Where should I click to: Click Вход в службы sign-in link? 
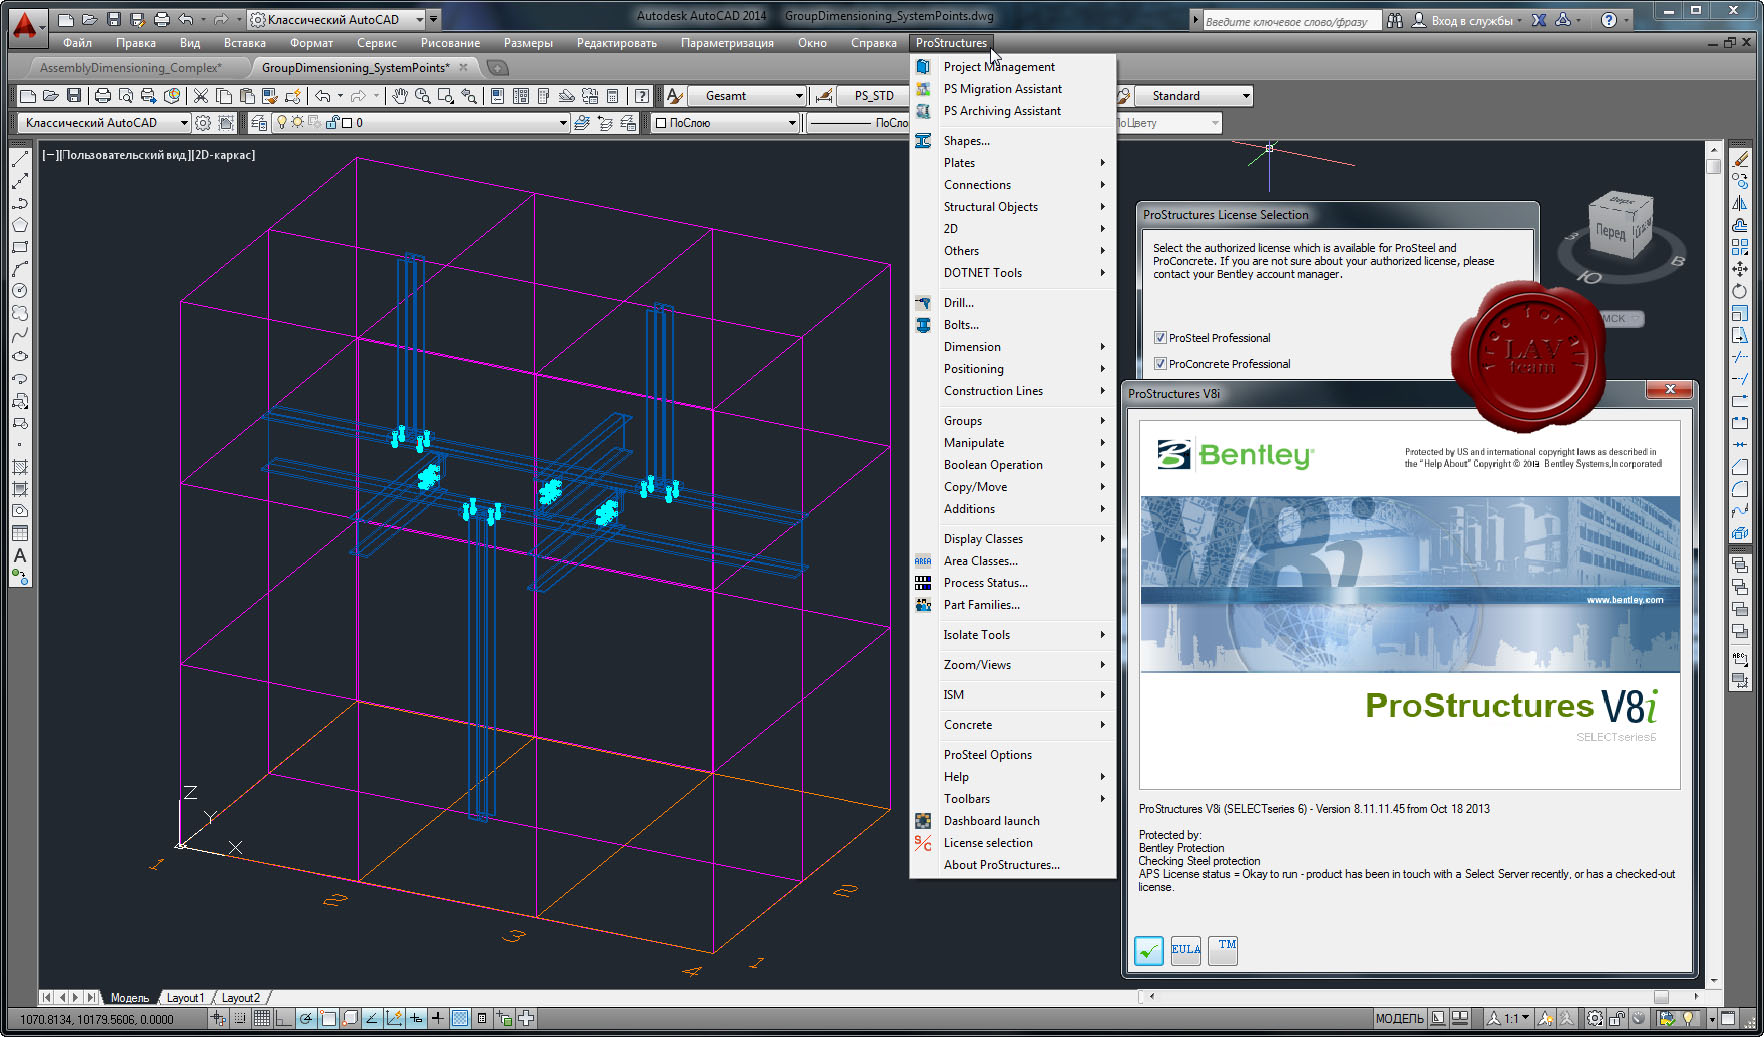[1471, 20]
